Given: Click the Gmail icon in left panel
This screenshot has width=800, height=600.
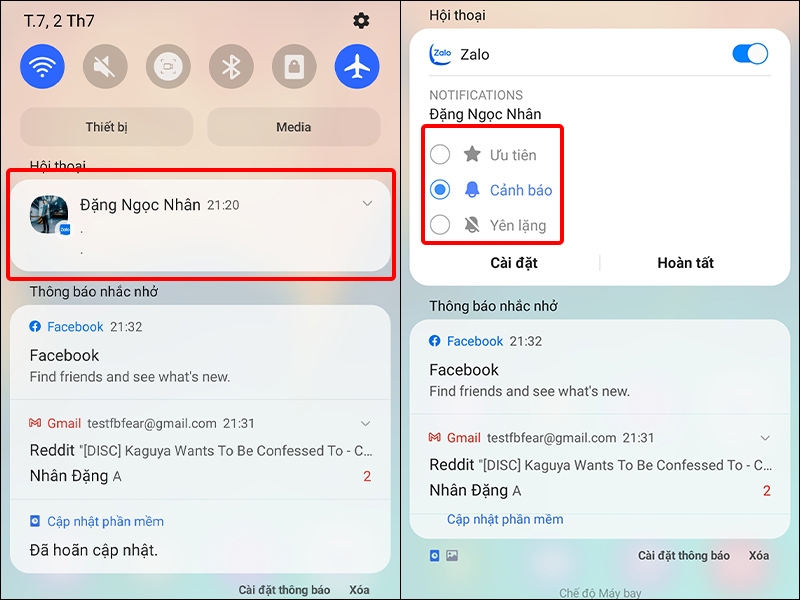Looking at the screenshot, I should 35,423.
